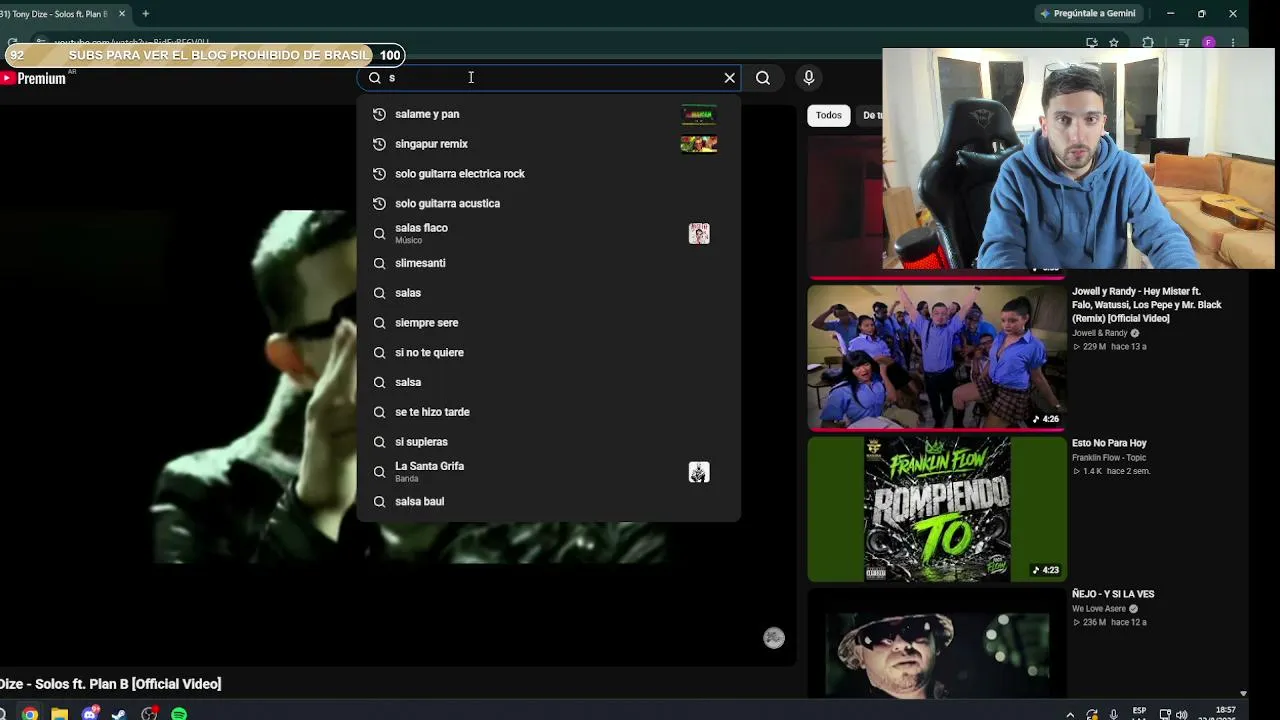
Task: Click history clock icon beside "singapur remix"
Action: pos(379,144)
